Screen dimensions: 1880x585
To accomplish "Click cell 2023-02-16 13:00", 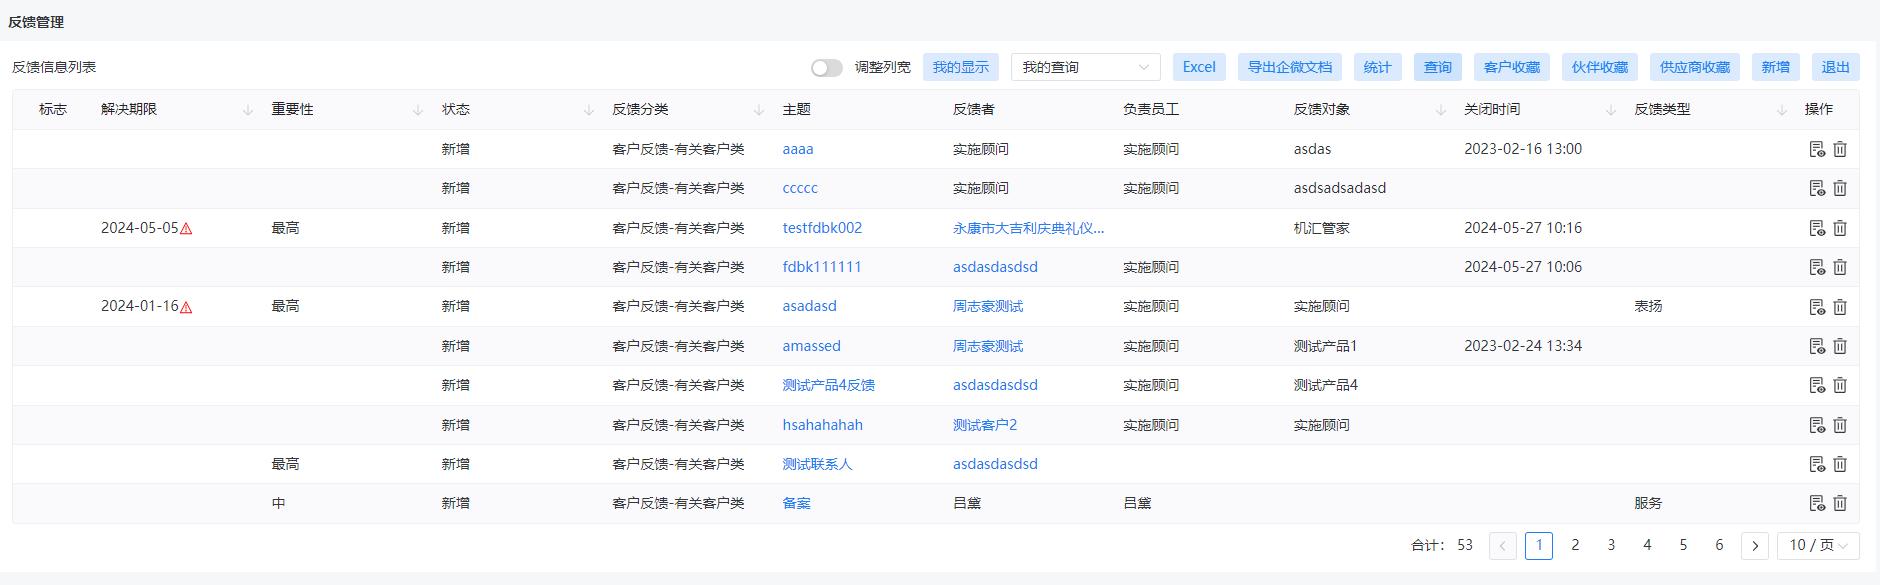I will [1523, 149].
